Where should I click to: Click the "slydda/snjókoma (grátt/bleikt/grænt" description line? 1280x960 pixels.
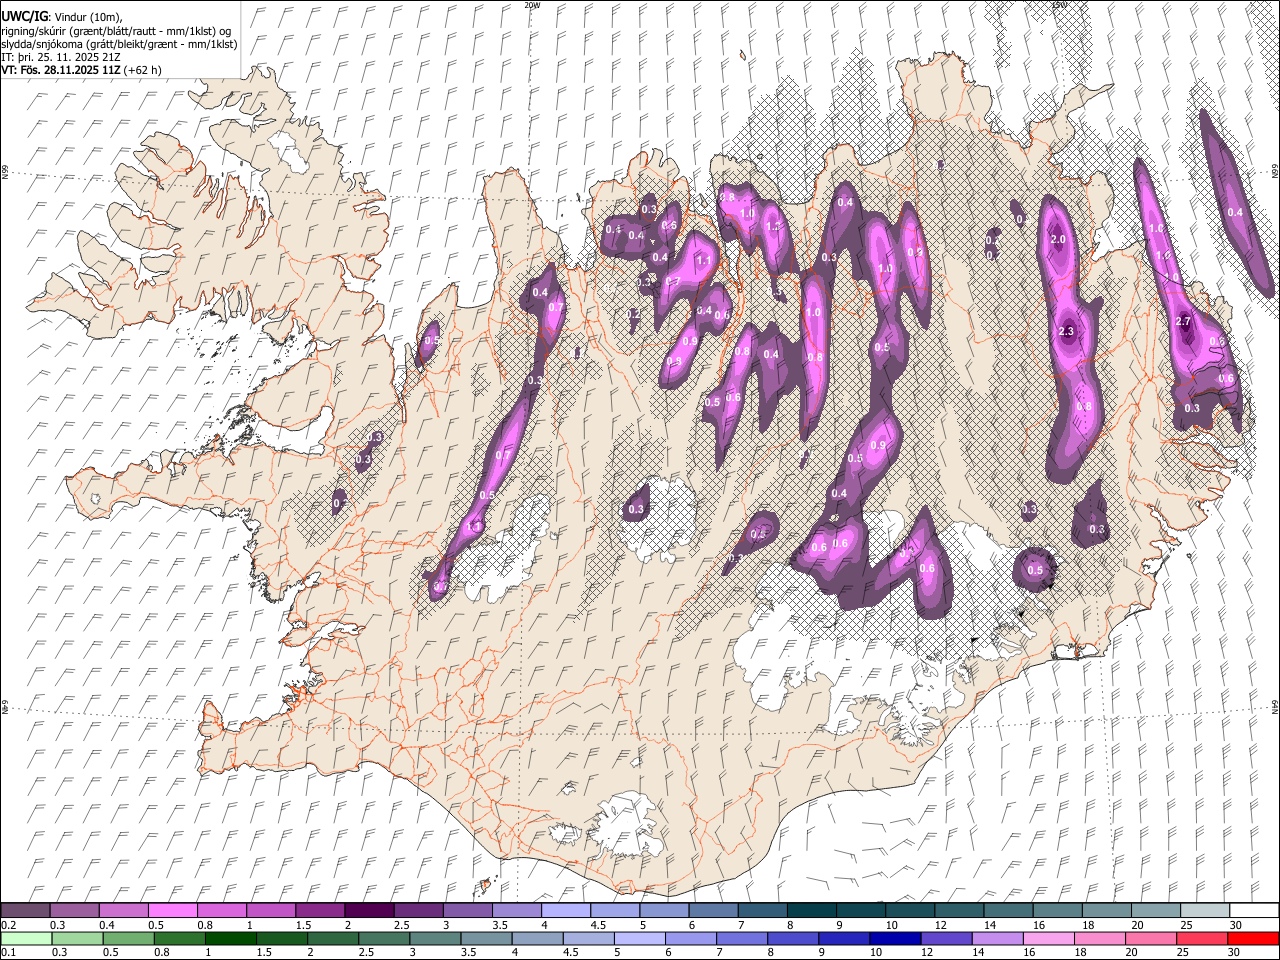[119, 44]
